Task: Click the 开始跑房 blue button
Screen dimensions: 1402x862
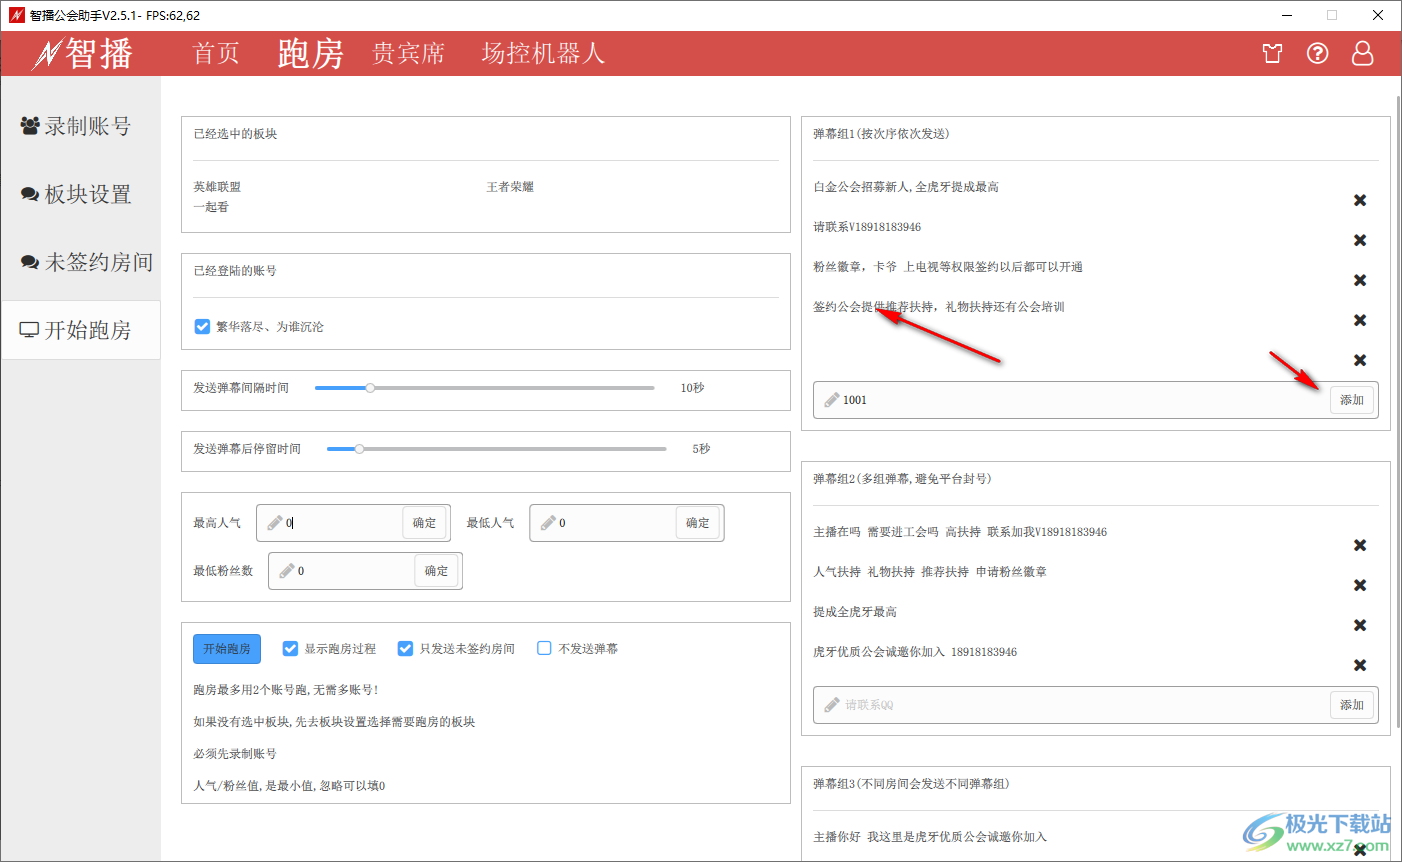Action: point(227,649)
